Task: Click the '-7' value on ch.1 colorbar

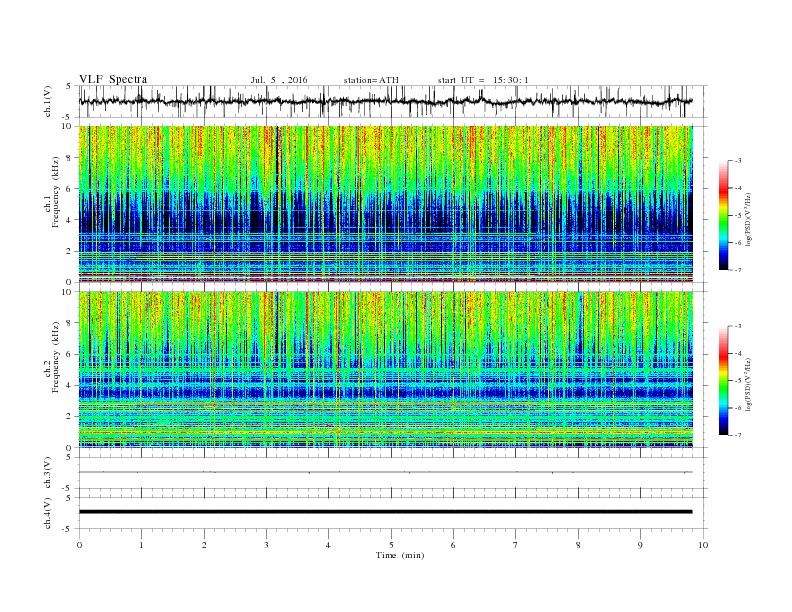Action: tap(738, 270)
